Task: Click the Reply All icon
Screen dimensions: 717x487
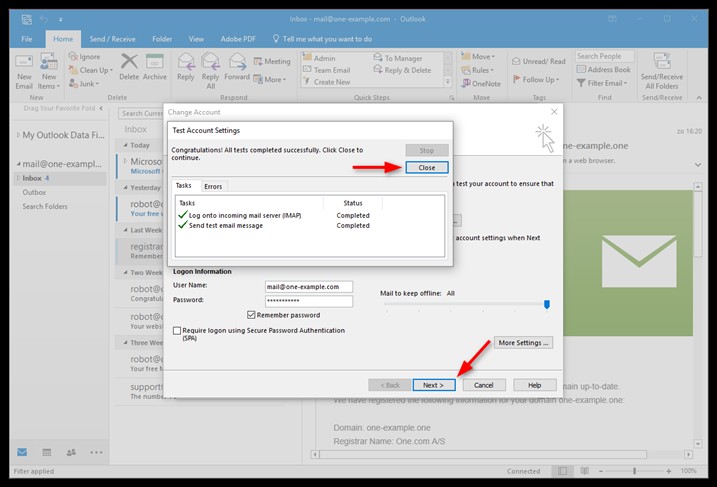Action: (x=210, y=61)
